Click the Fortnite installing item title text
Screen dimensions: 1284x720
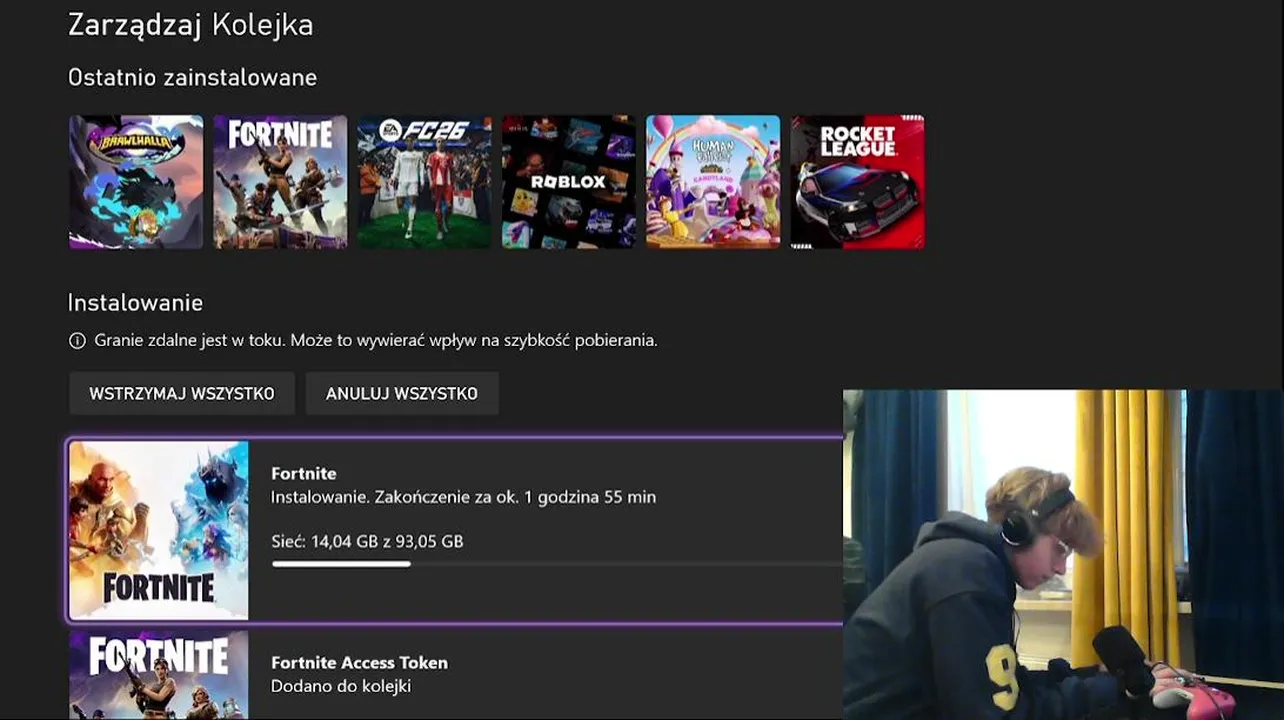click(x=304, y=473)
